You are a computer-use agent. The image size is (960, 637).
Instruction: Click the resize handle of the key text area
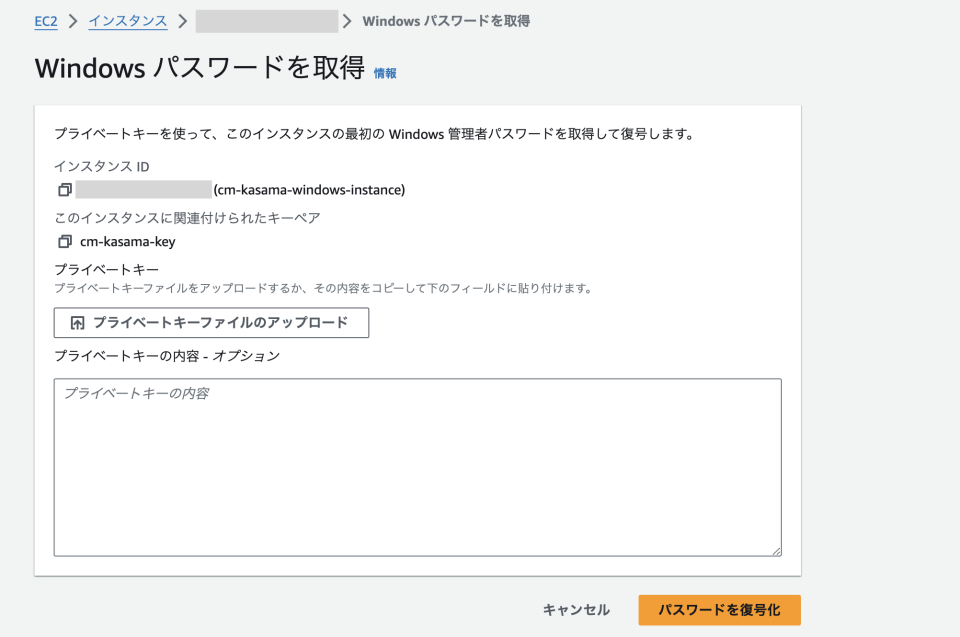click(x=776, y=550)
